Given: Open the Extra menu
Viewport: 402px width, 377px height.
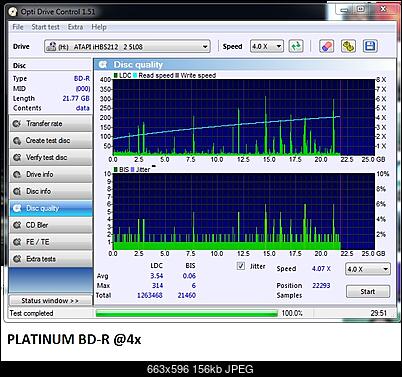Looking at the screenshot, I should tap(75, 27).
